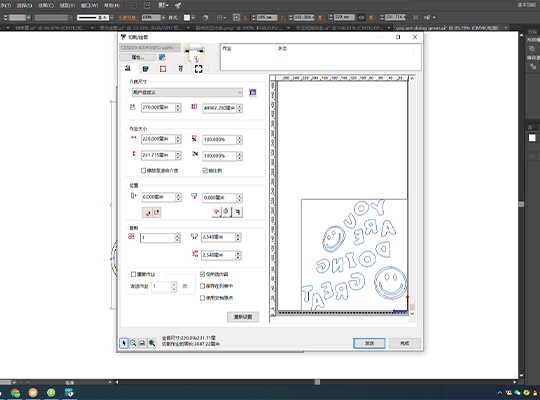
Task: Open the cutter device selection dropdown
Action: coord(150,48)
